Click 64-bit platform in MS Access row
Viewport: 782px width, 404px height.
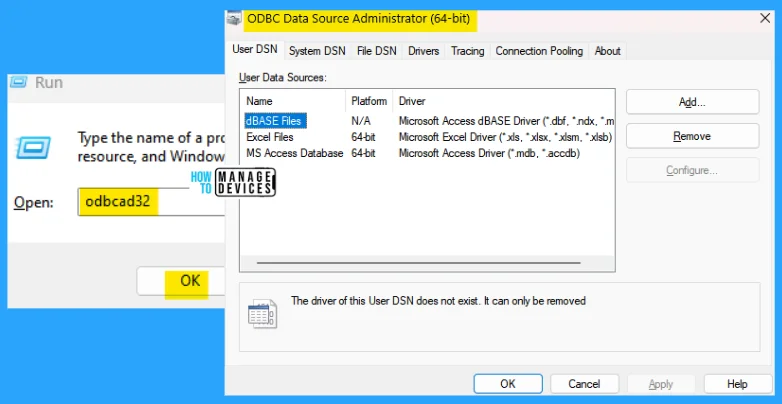(x=363, y=153)
